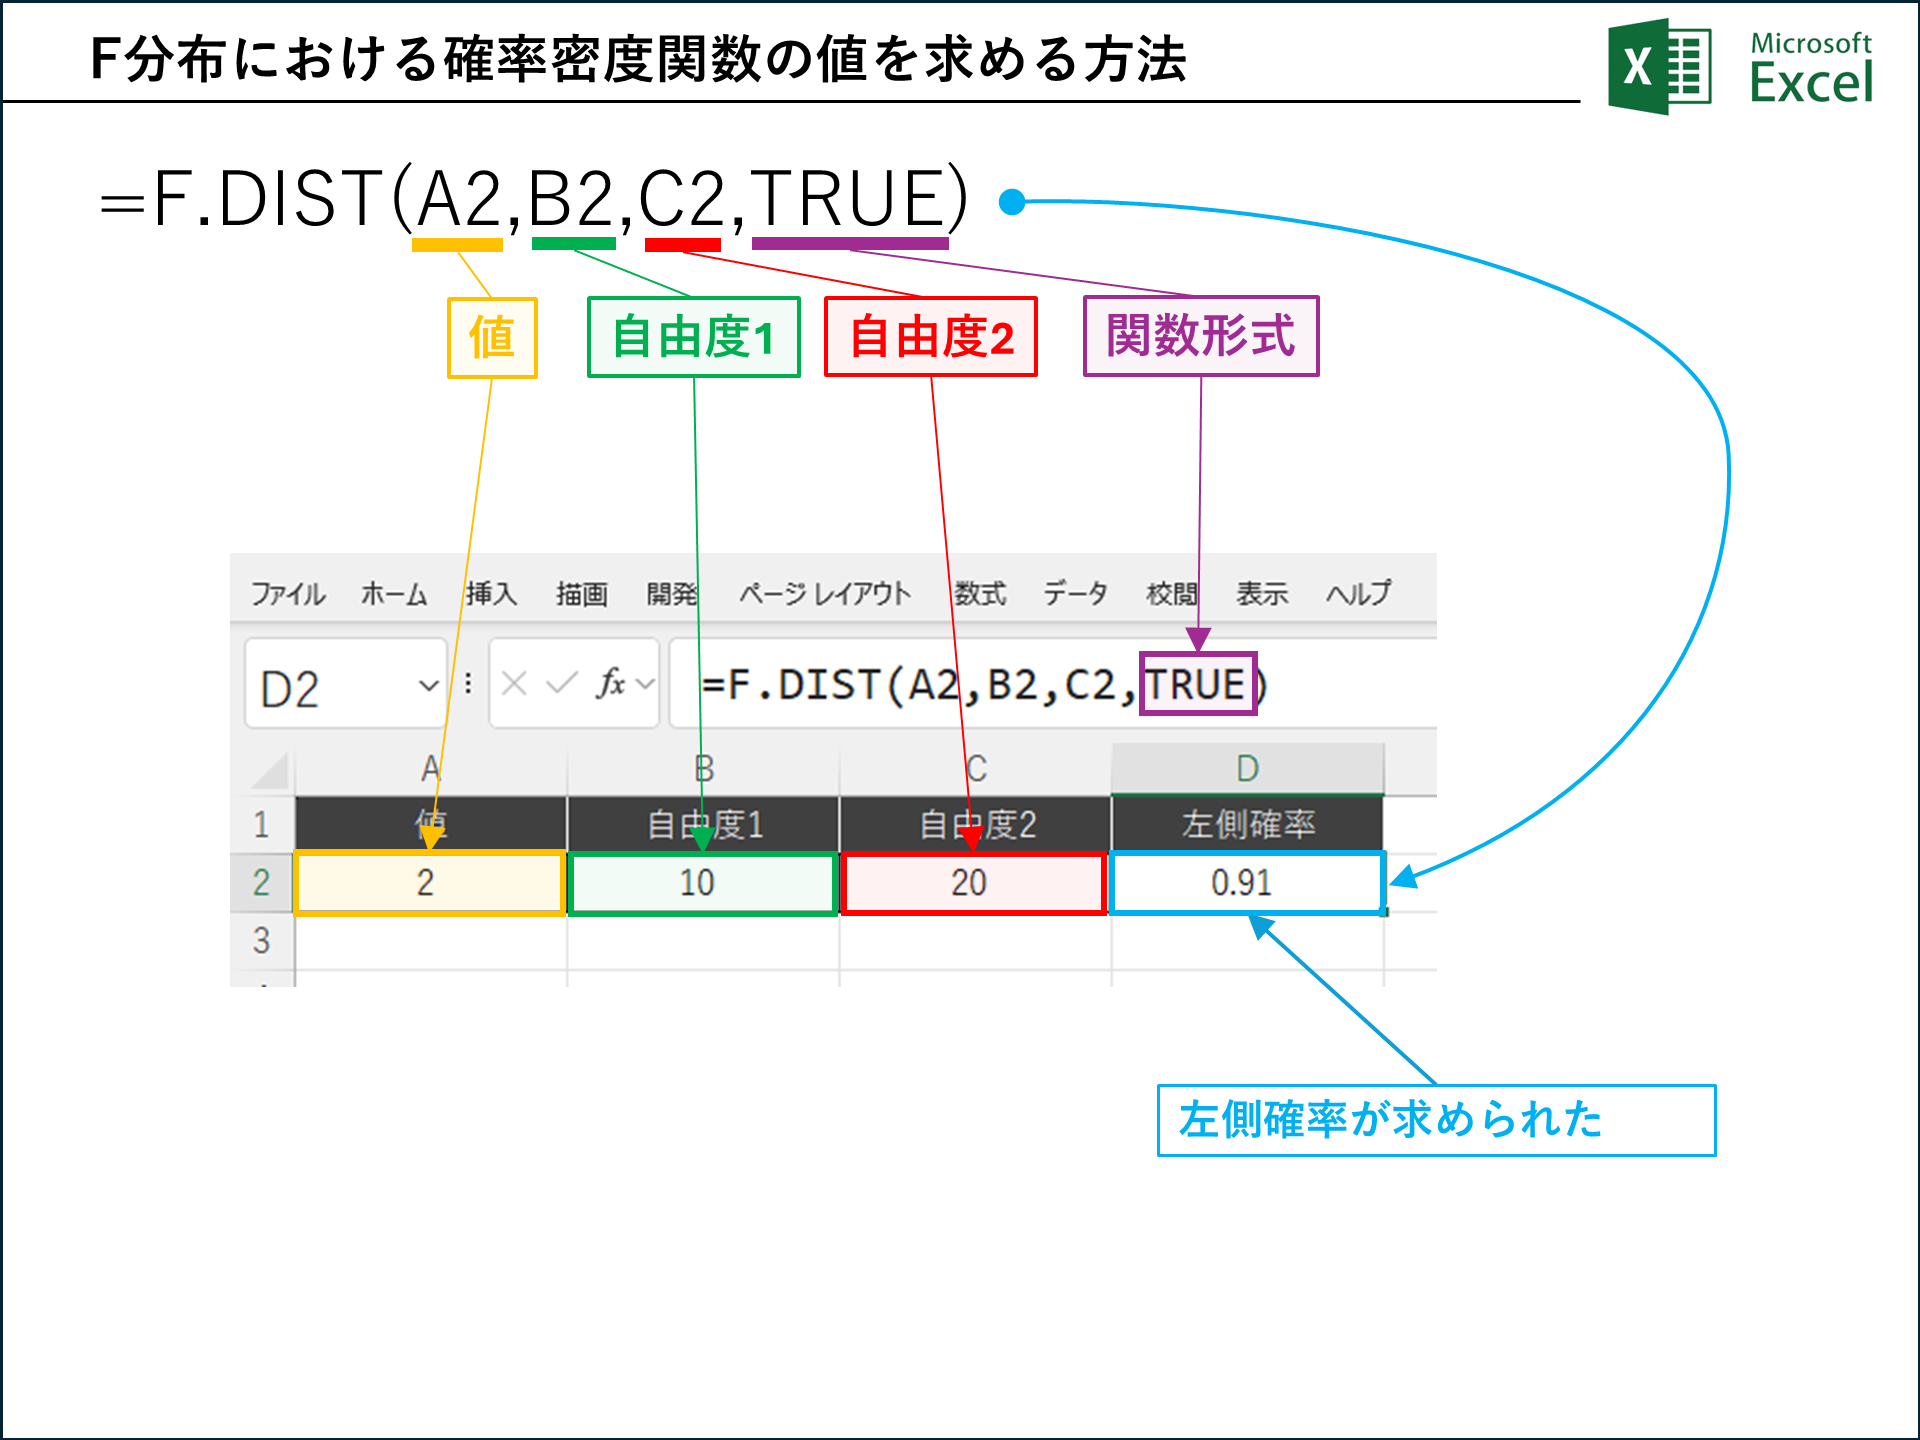
Task: Click the fx insert function icon
Action: tap(609, 684)
